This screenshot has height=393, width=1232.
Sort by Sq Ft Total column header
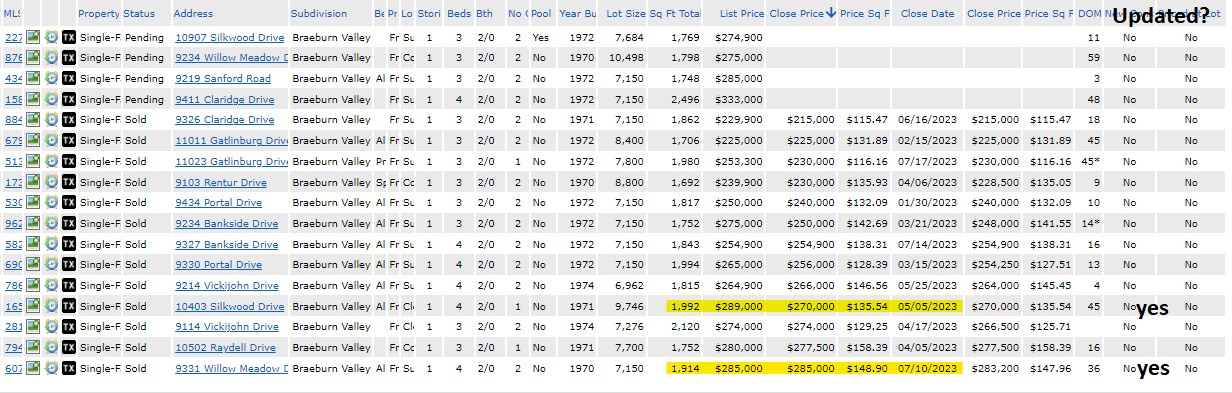pos(676,14)
